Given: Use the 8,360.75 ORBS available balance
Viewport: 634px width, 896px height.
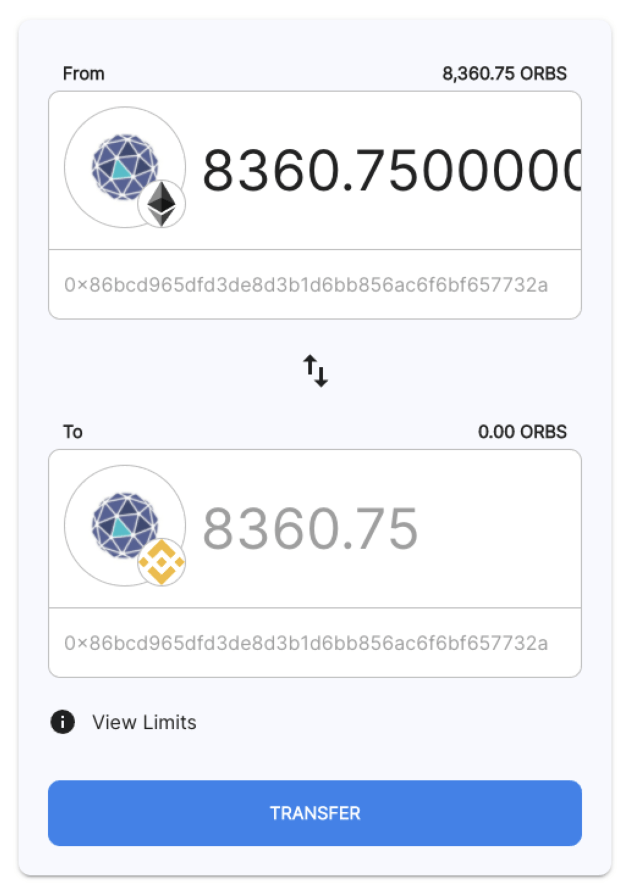Looking at the screenshot, I should pyautogui.click(x=504, y=74).
